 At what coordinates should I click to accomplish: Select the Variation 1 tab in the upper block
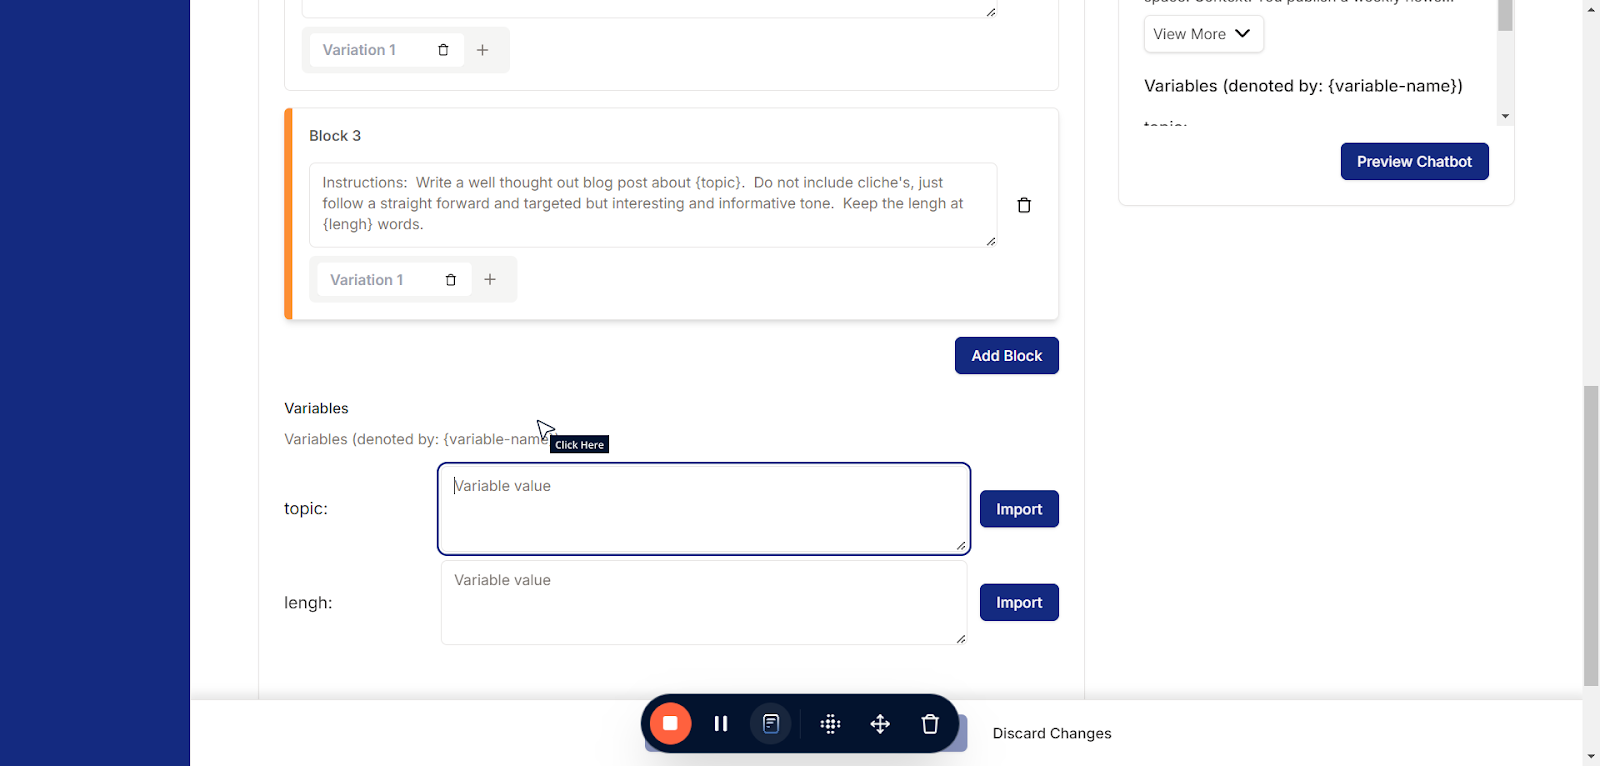pos(359,50)
